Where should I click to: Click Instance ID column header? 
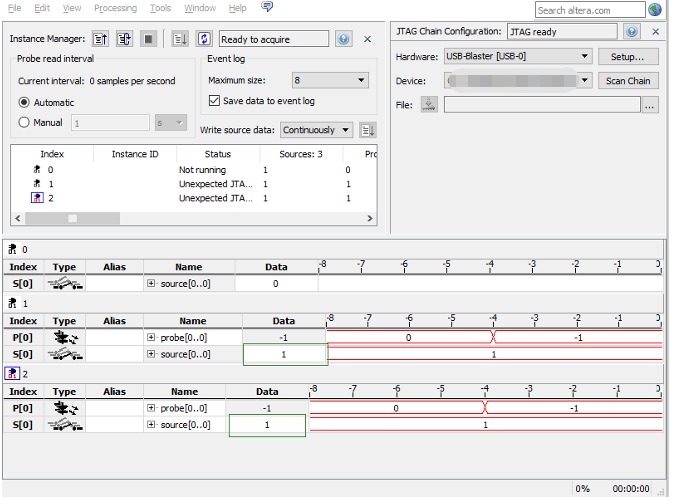[135, 154]
